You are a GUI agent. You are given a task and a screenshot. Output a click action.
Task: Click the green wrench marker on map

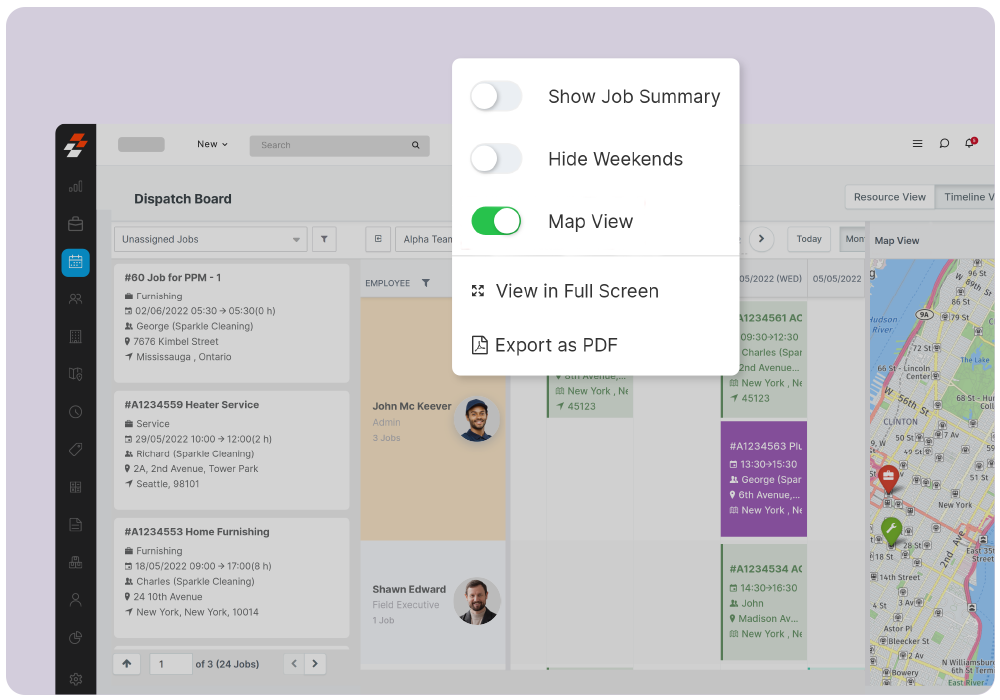891,531
